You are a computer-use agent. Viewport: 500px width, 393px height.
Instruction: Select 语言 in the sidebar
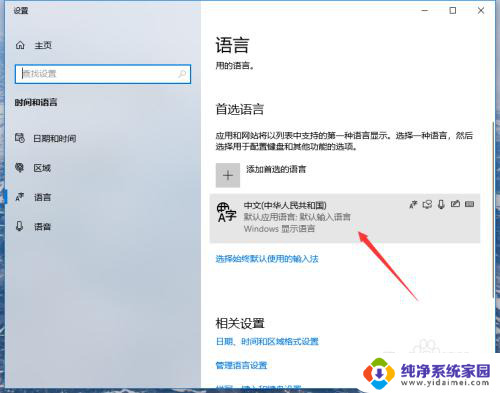[42, 197]
